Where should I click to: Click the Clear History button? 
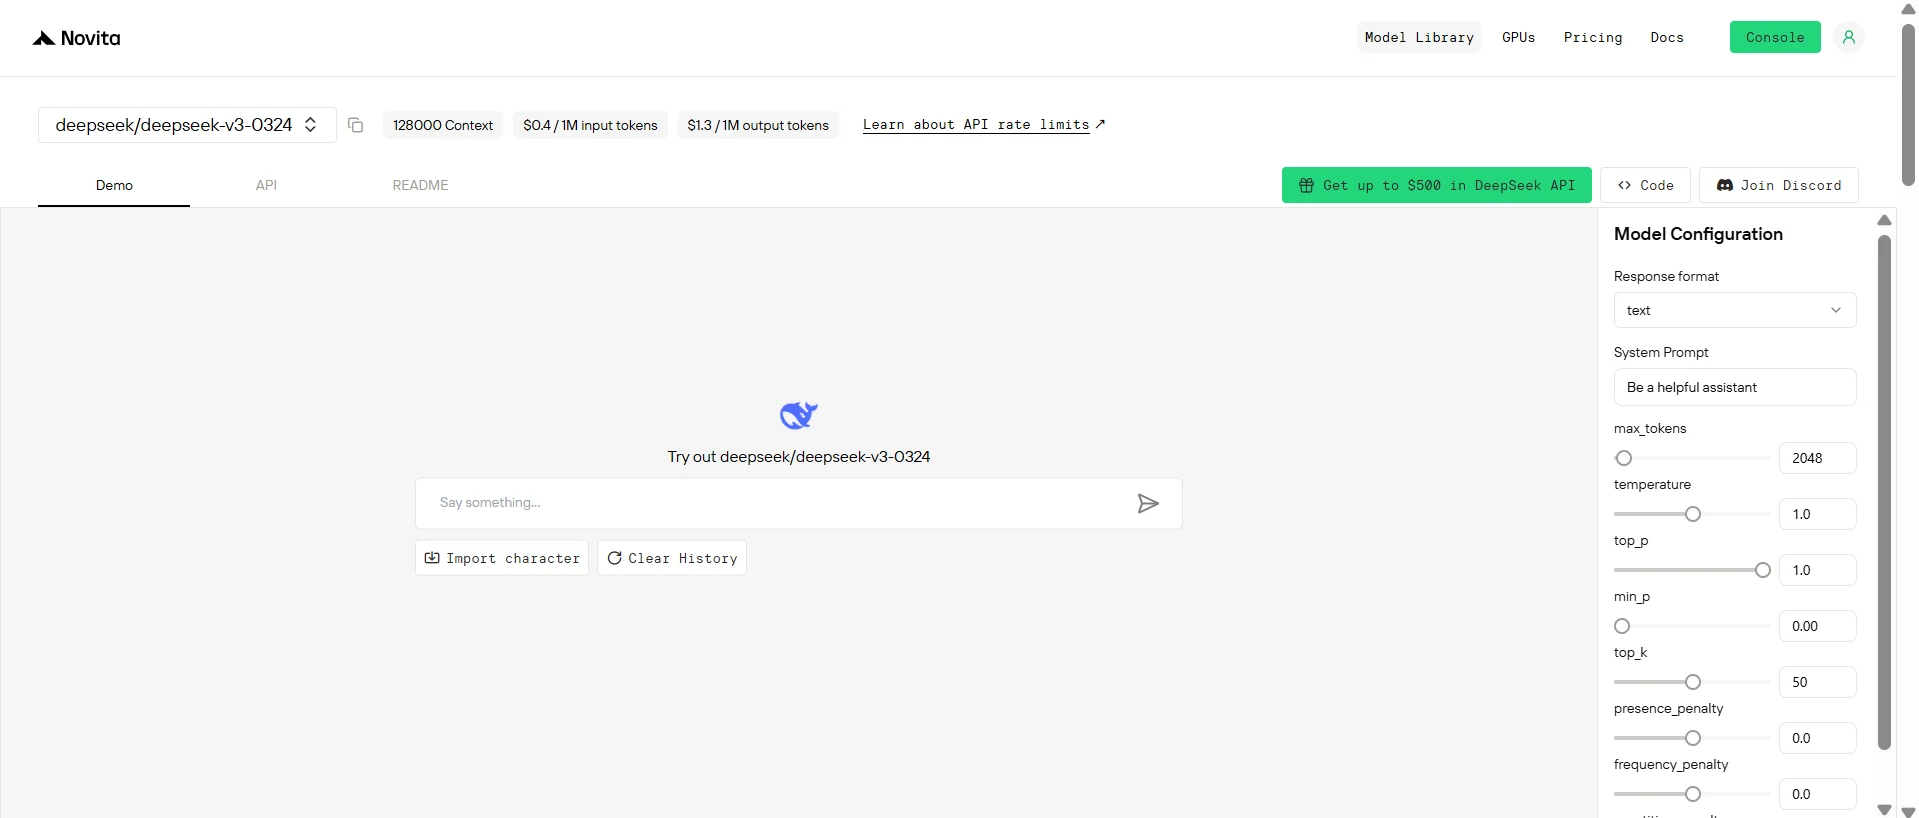(x=672, y=558)
